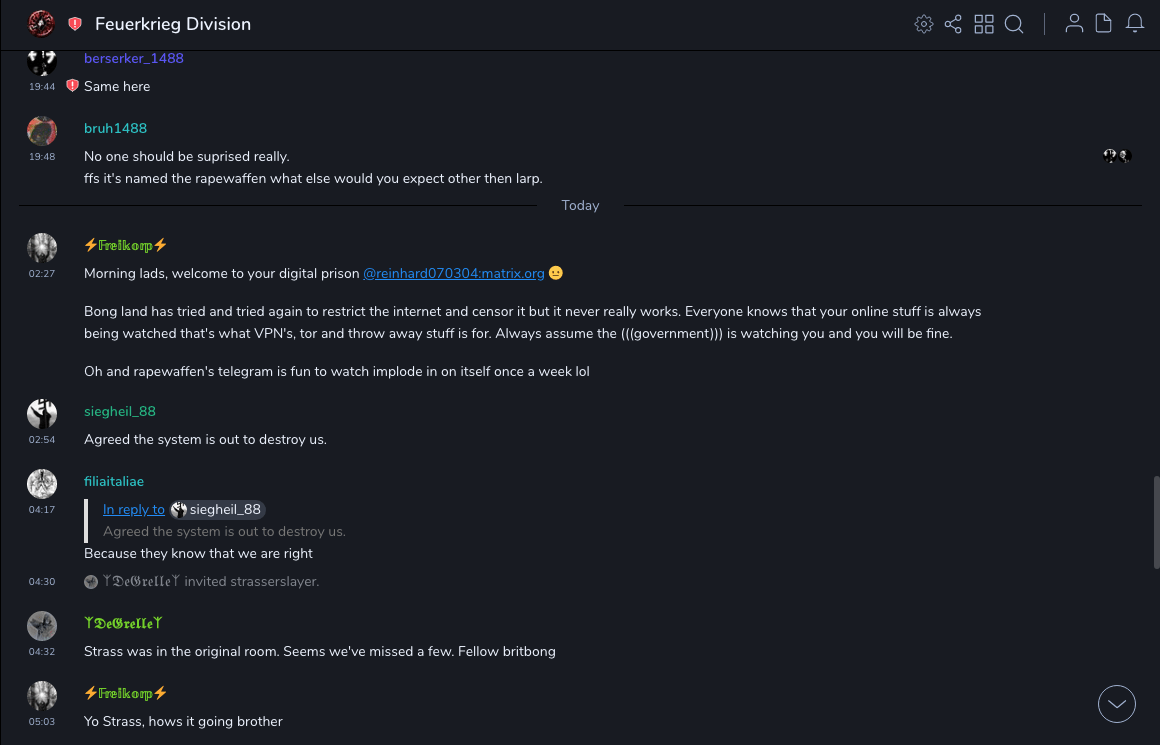Click the 04:32 message timestamp
The image size is (1160, 745).
(42, 651)
